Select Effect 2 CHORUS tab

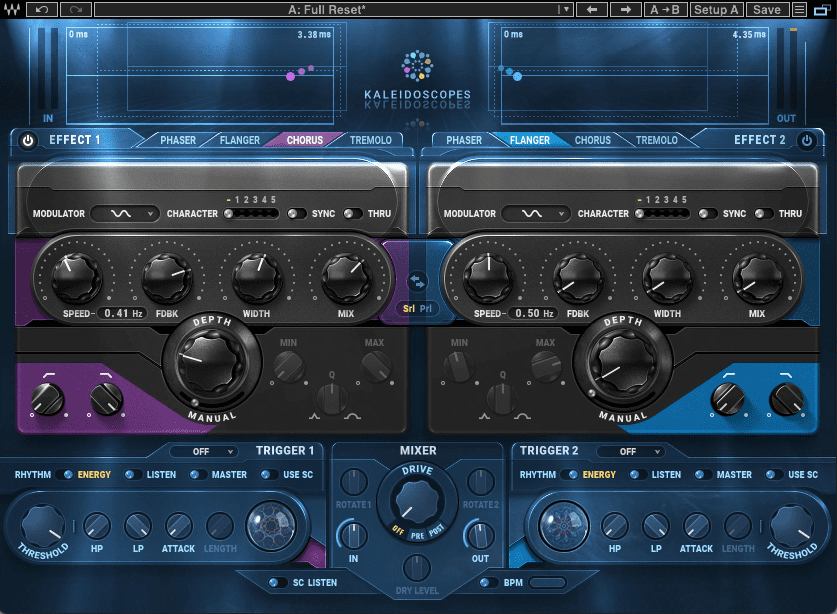[x=593, y=140]
